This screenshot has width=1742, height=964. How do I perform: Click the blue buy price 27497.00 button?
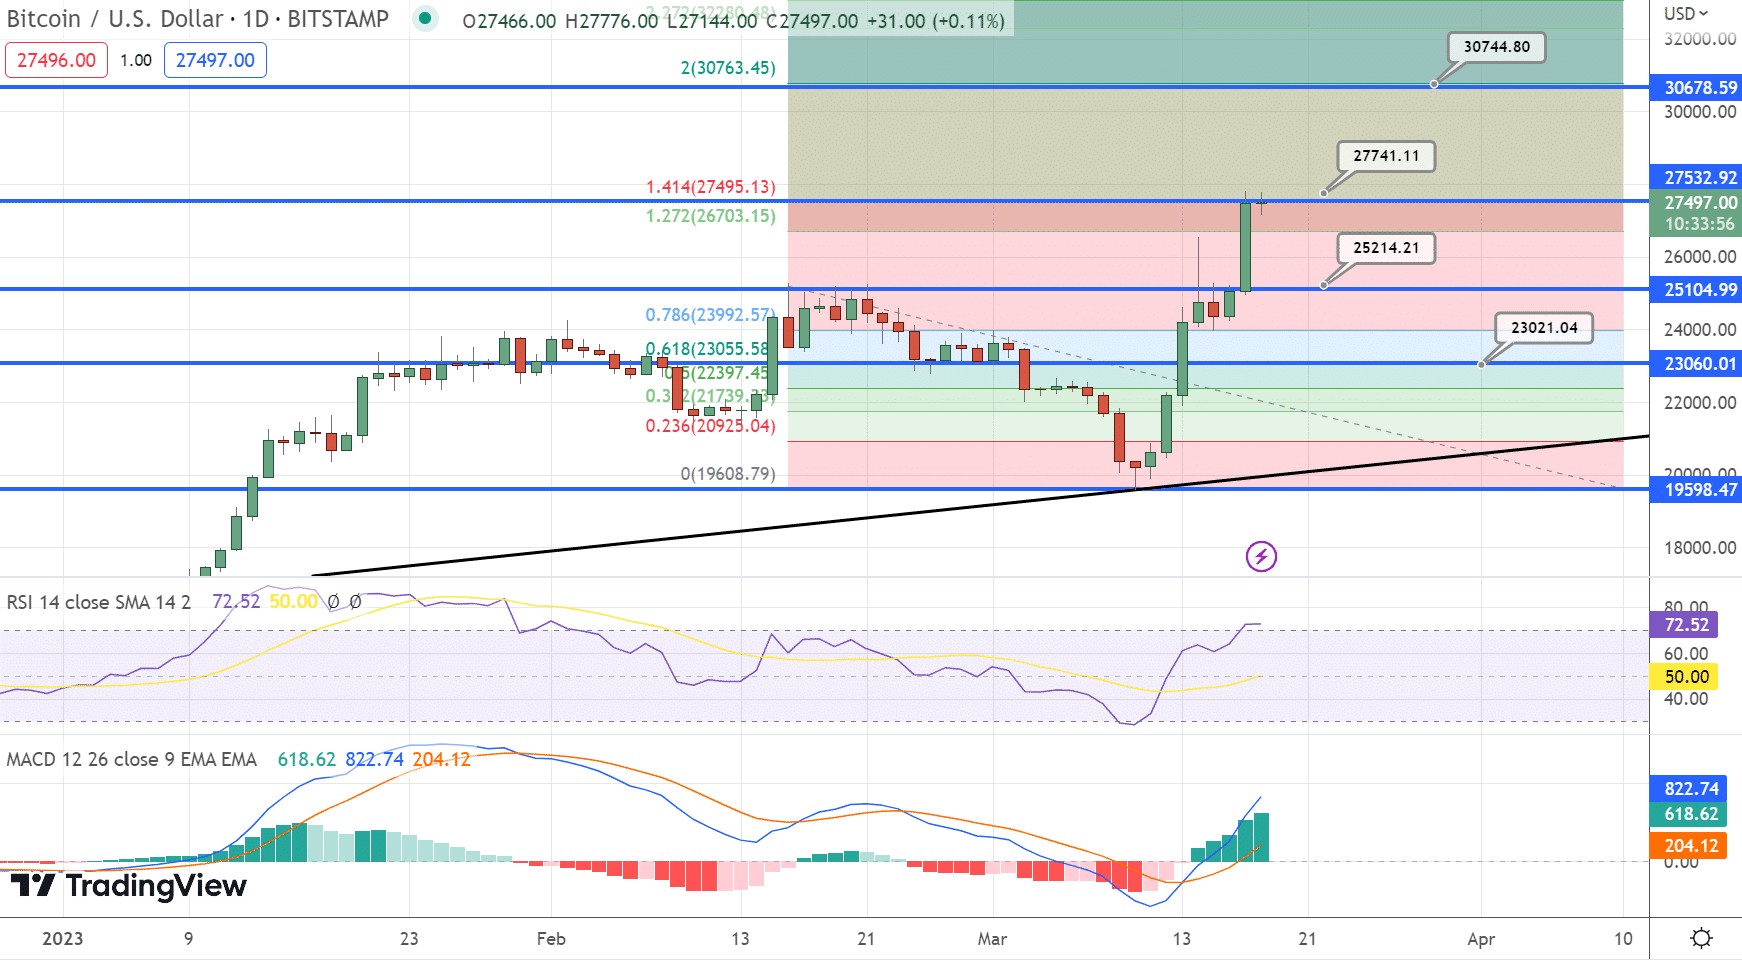pos(215,60)
